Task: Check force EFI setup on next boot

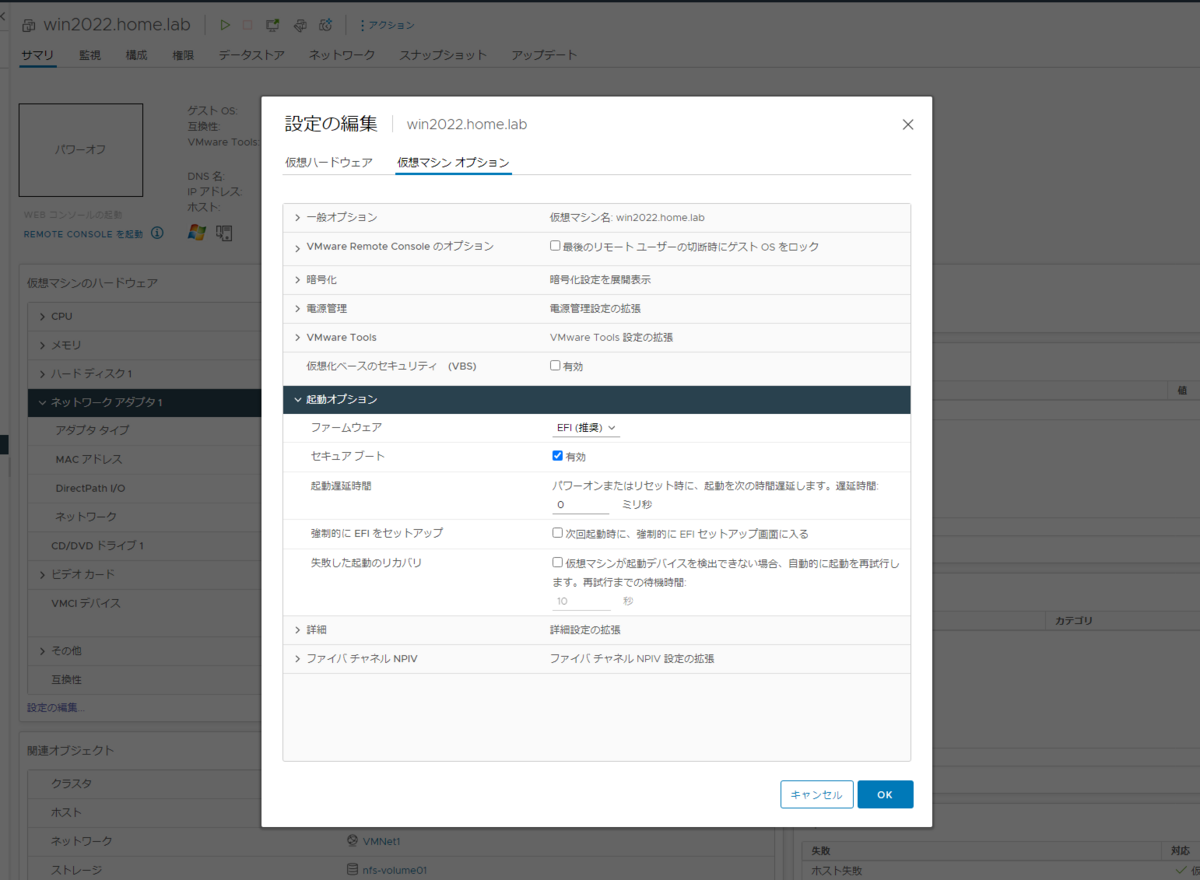Action: [x=557, y=533]
